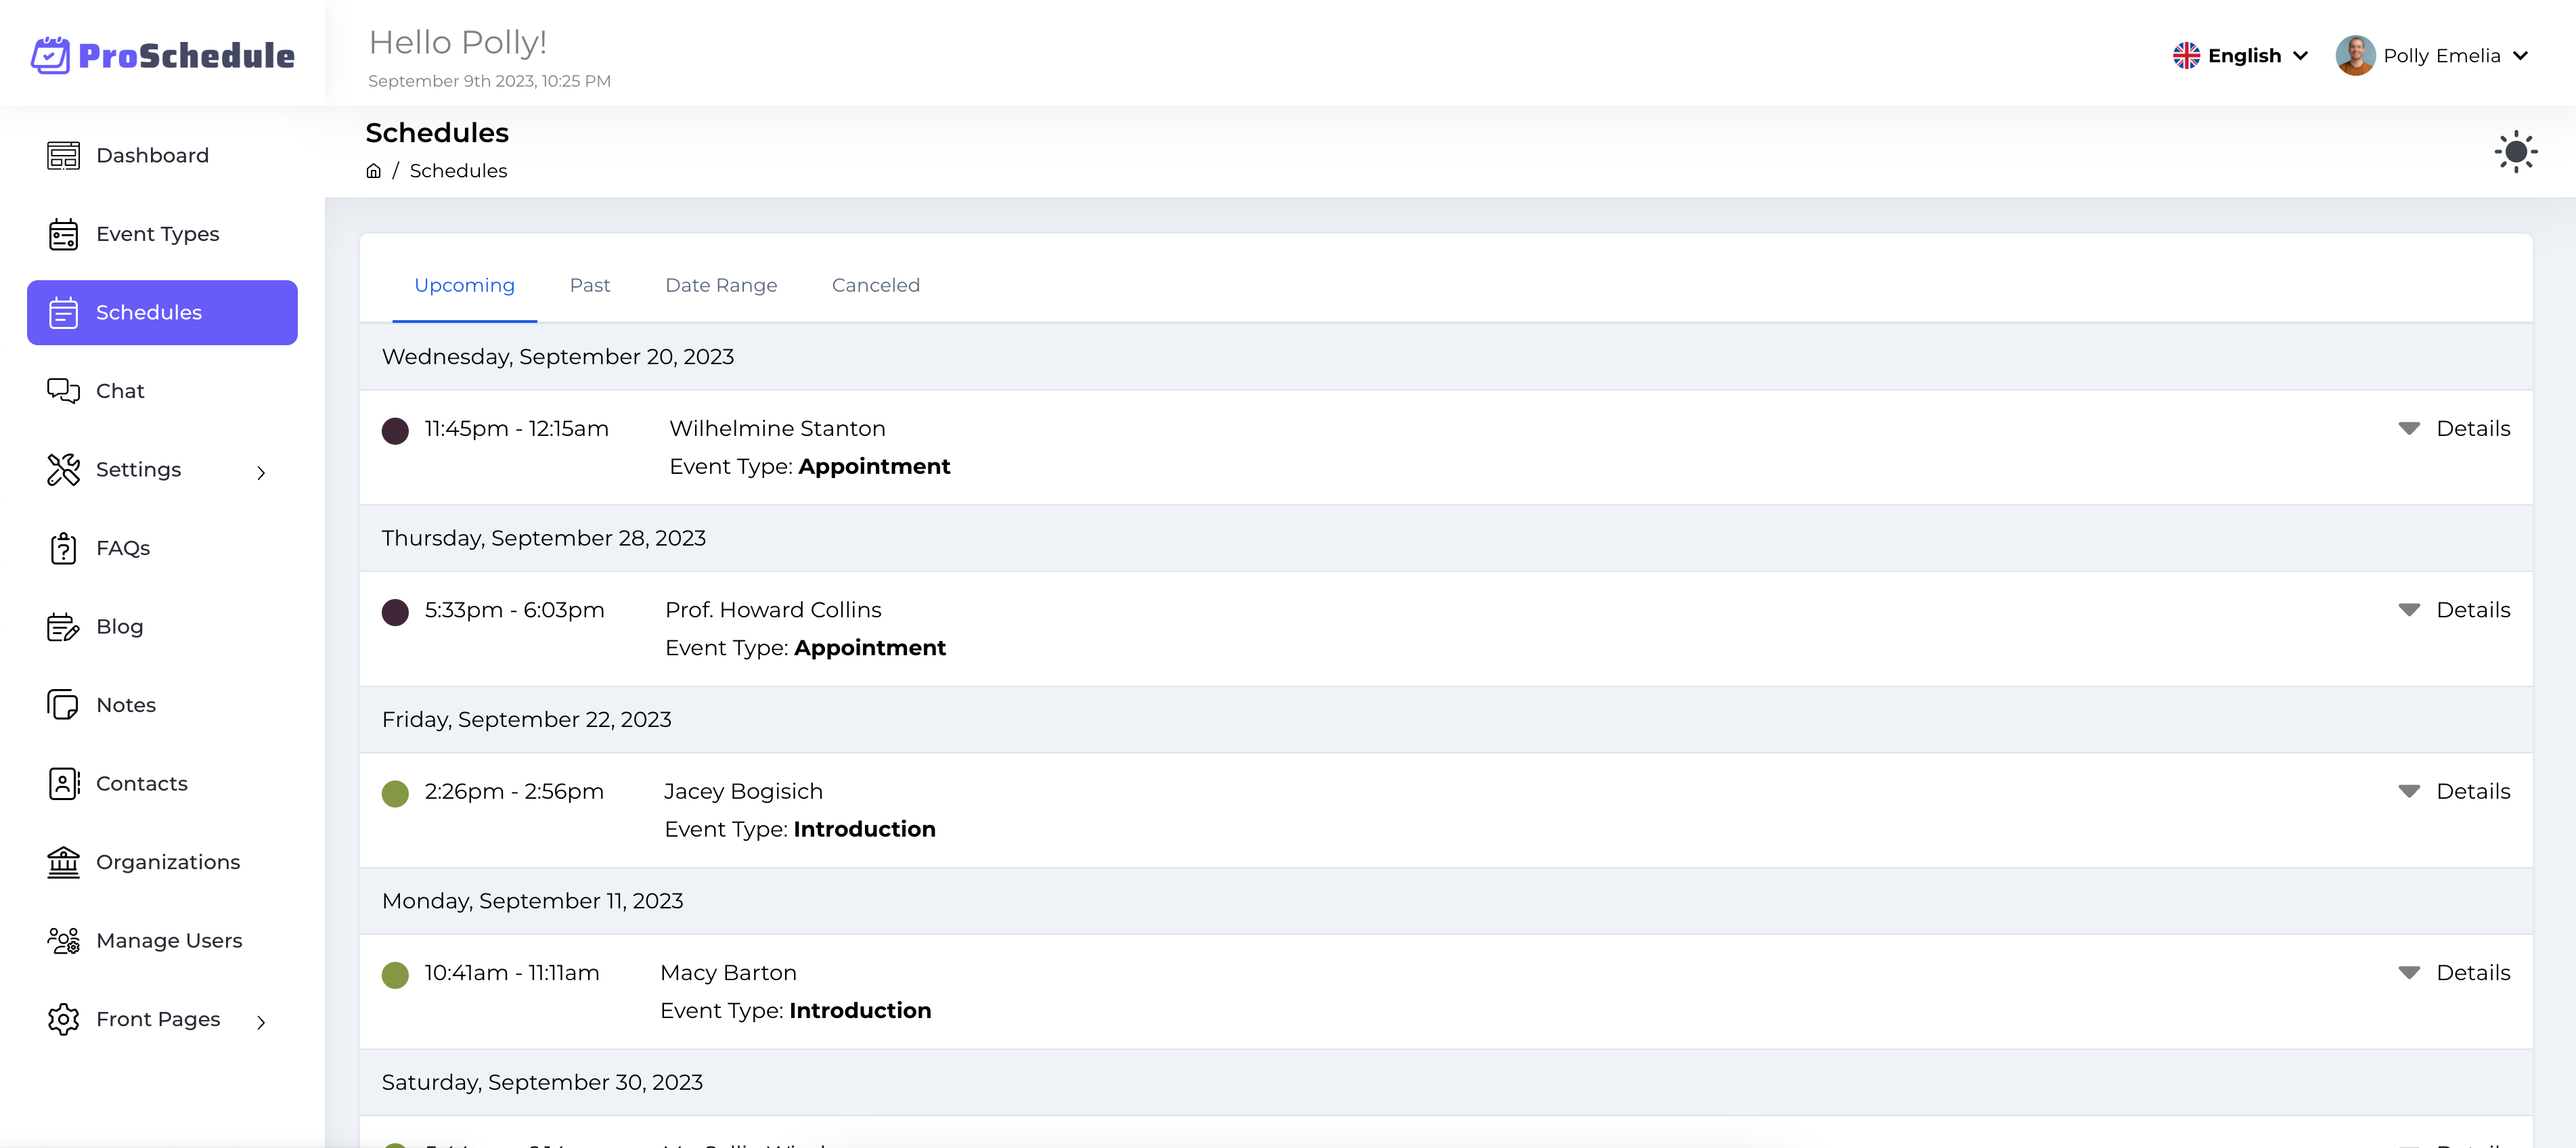Click the ProSchedule logo
Viewport: 2576px width, 1148px height.
click(x=163, y=55)
